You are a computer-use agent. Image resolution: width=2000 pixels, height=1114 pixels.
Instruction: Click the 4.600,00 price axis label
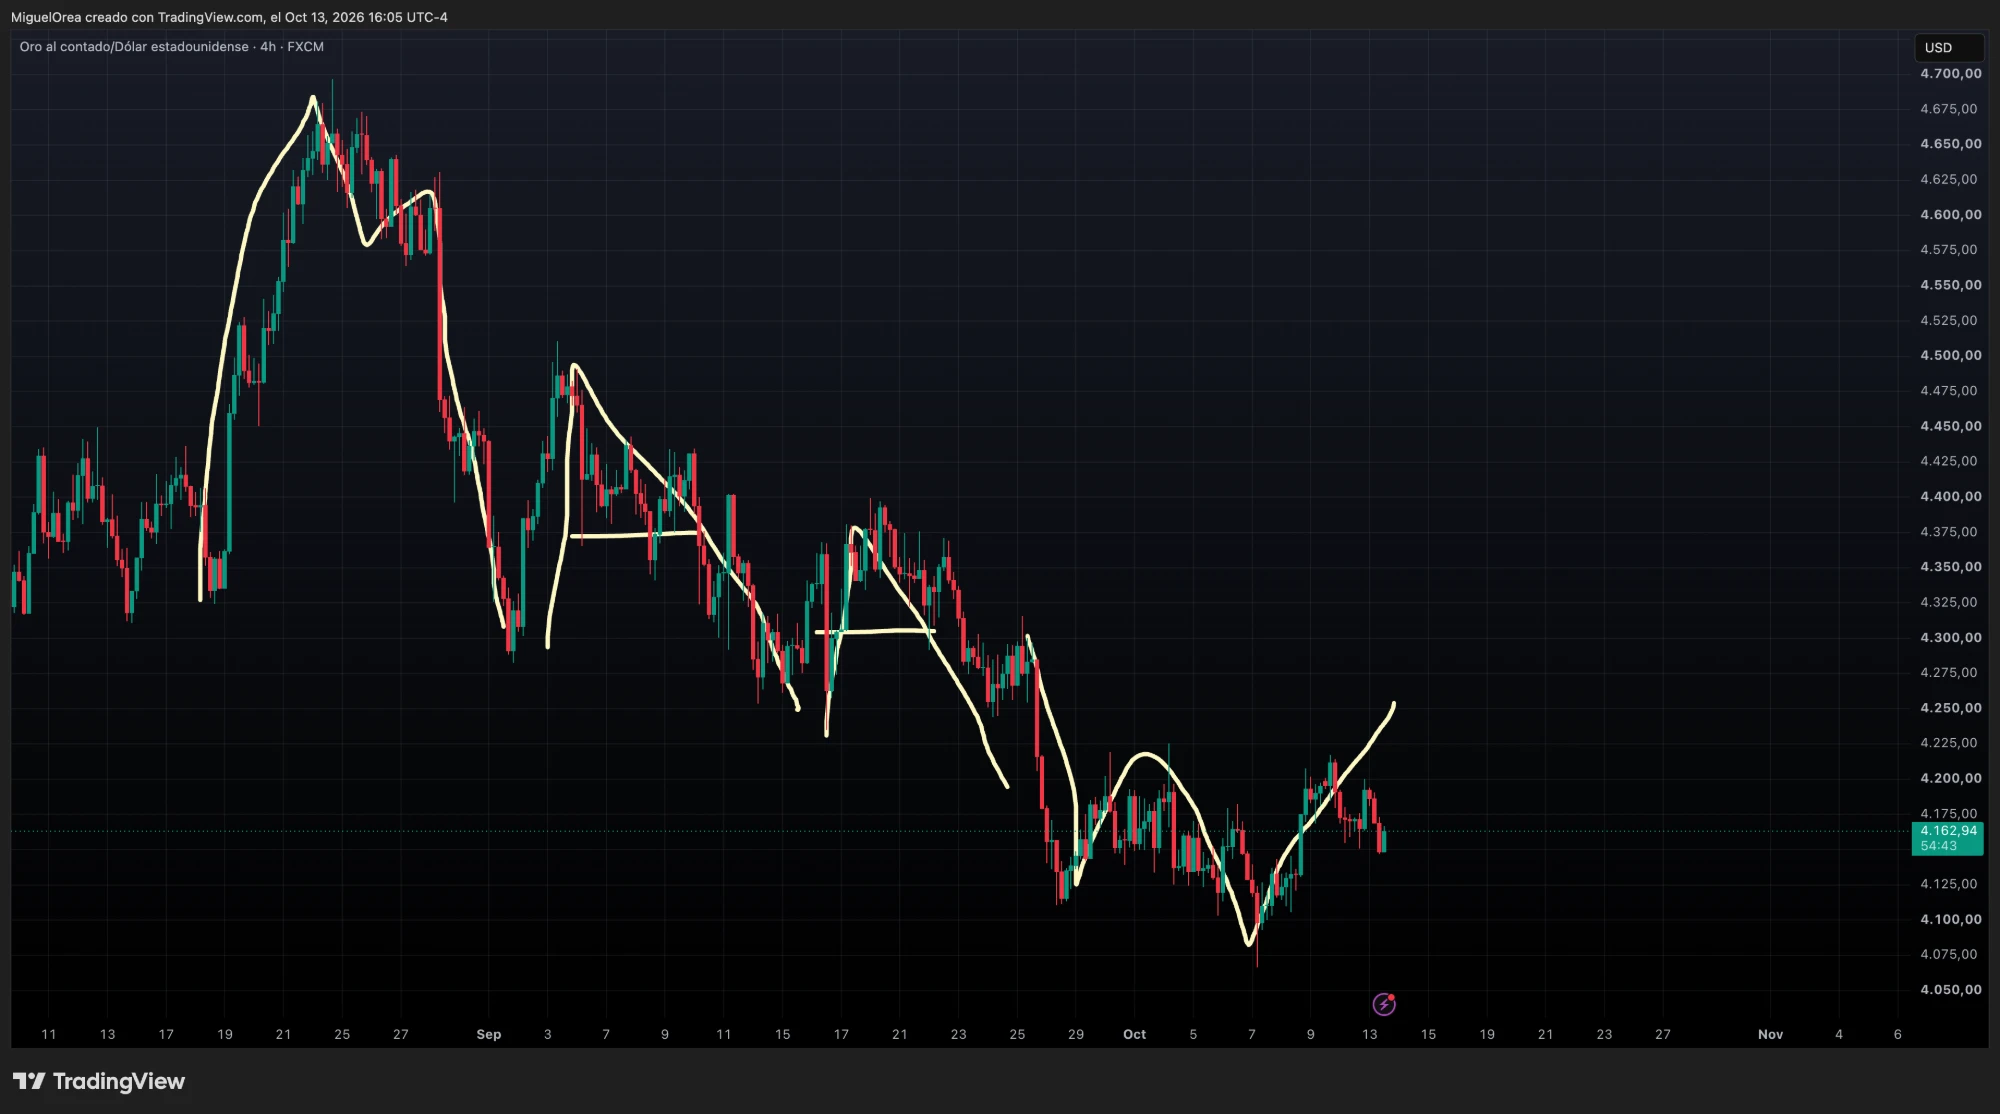(x=1950, y=215)
